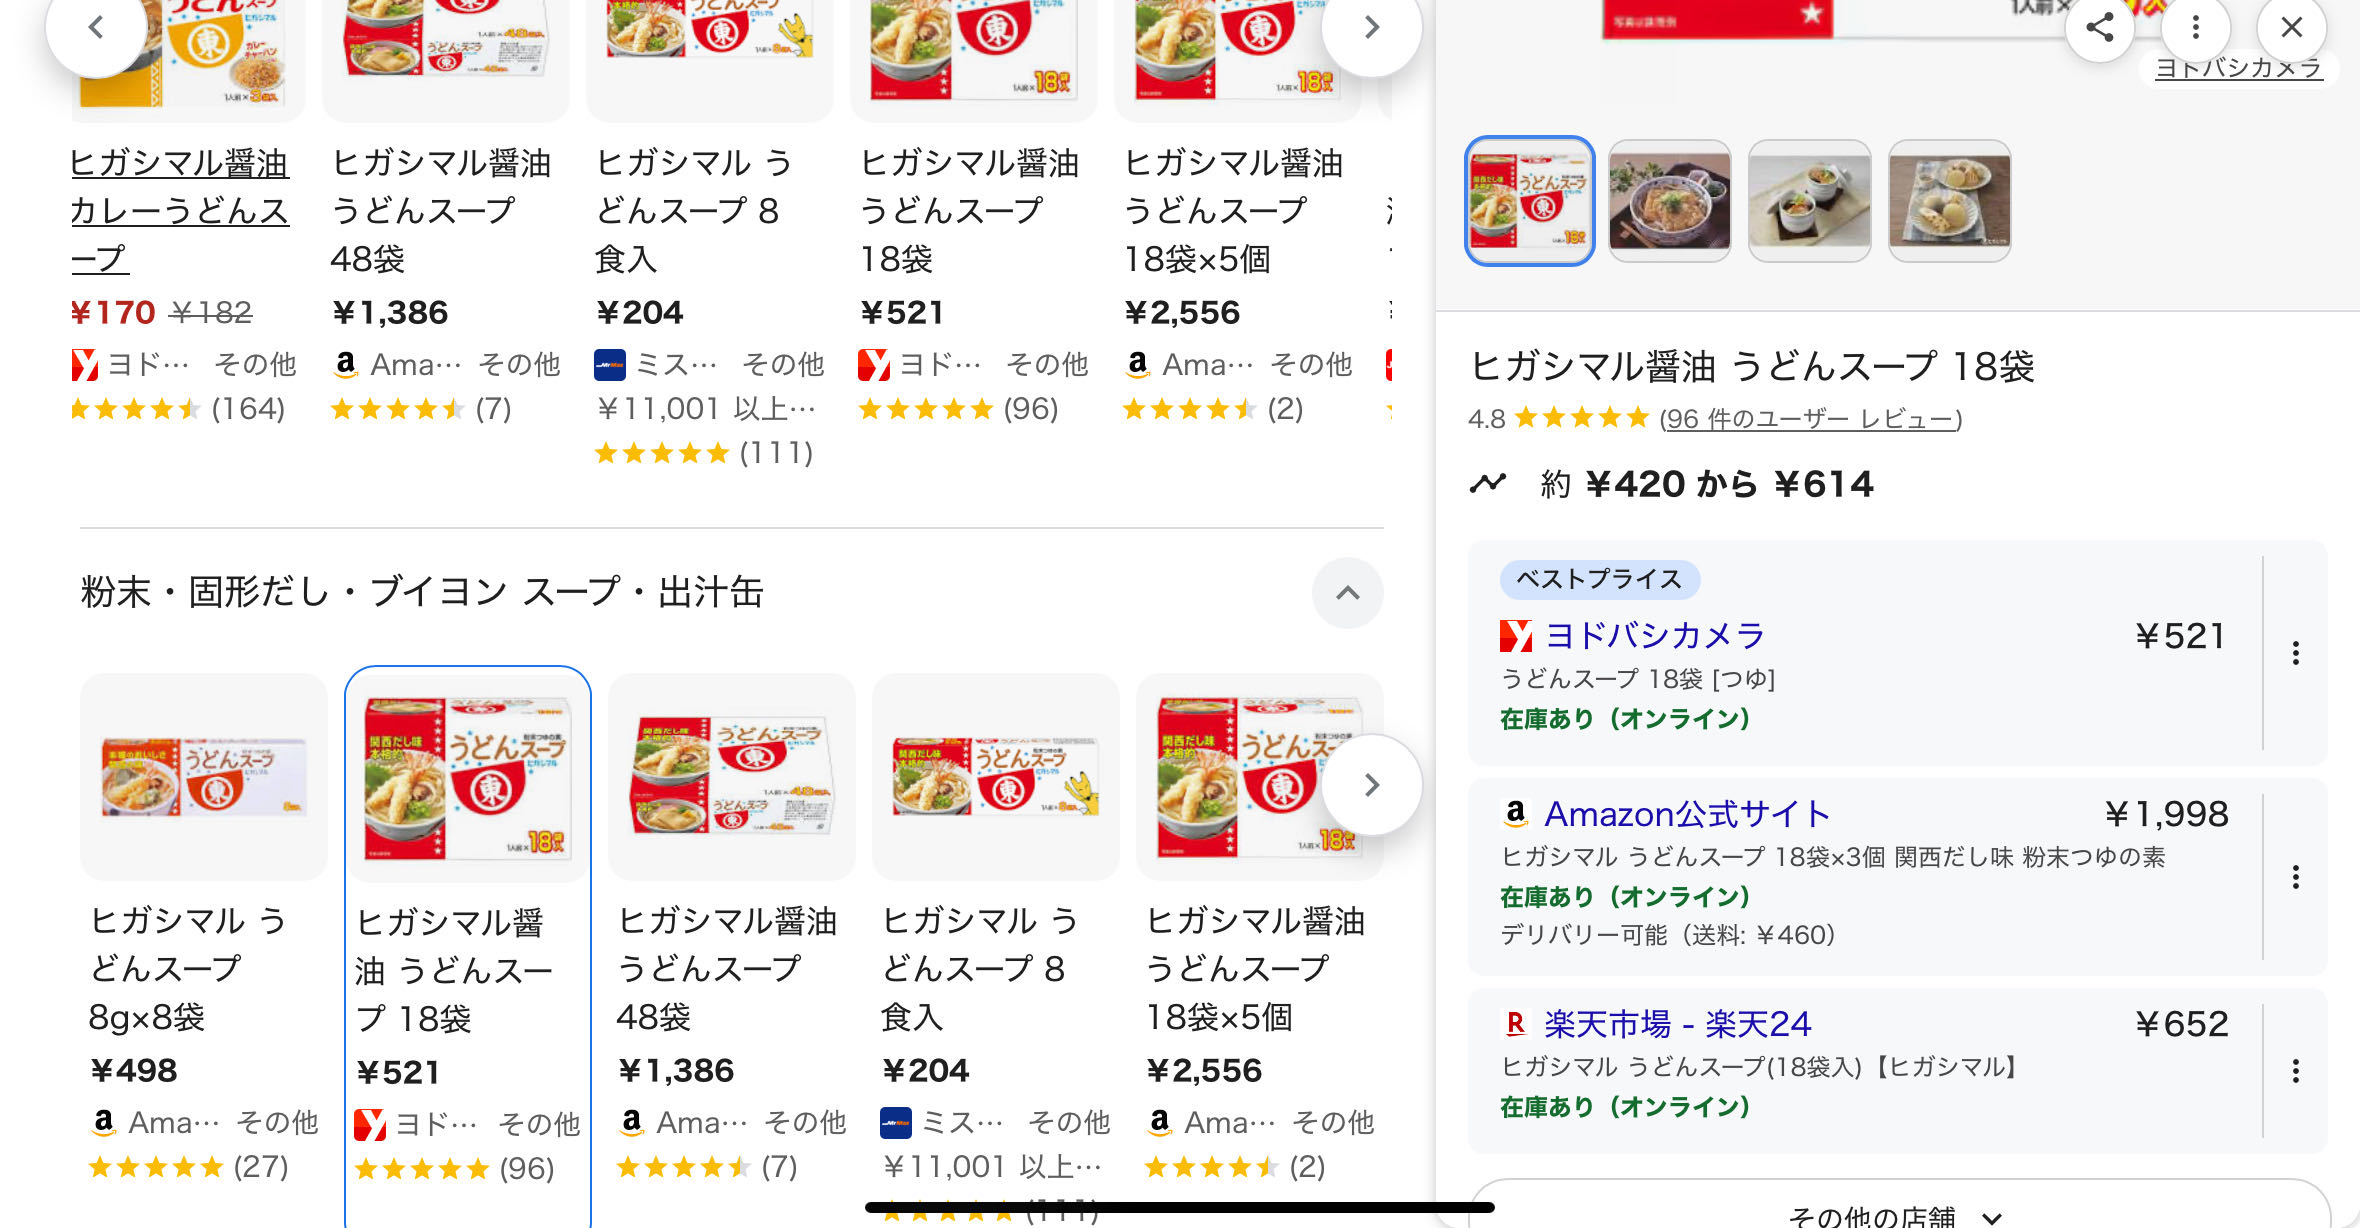The image size is (2360, 1228).
Task: Advance the dashi soup carousel with next arrow
Action: click(x=1371, y=785)
